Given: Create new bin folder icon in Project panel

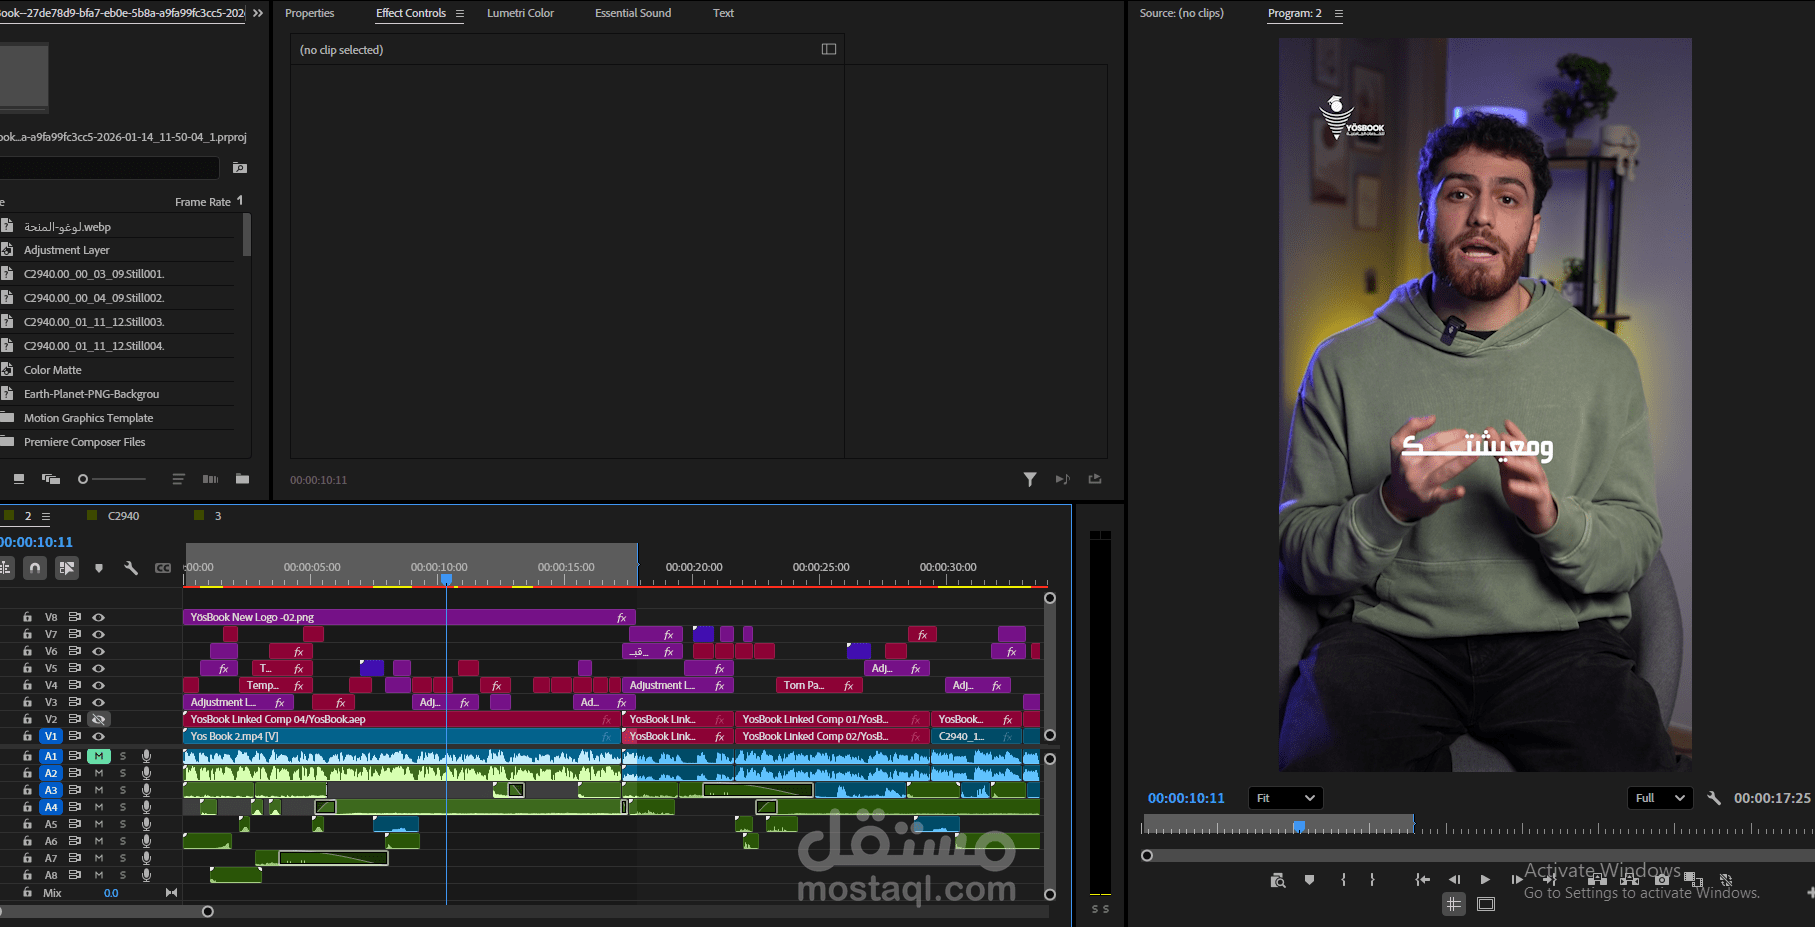Looking at the screenshot, I should click(x=242, y=479).
